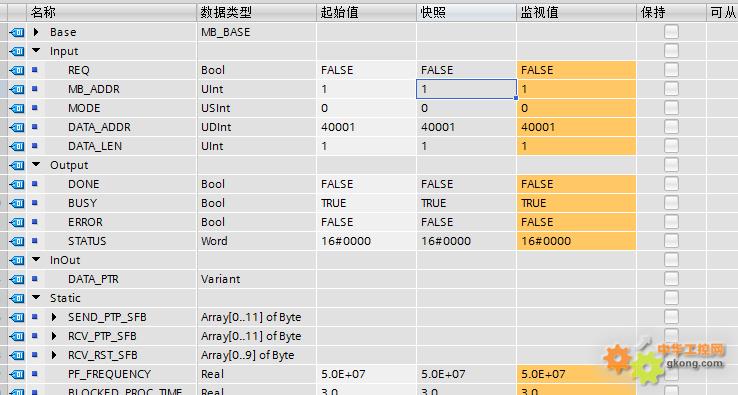
Task: Toggle the retain checkbox for the BUSY row
Action: (x=672, y=203)
